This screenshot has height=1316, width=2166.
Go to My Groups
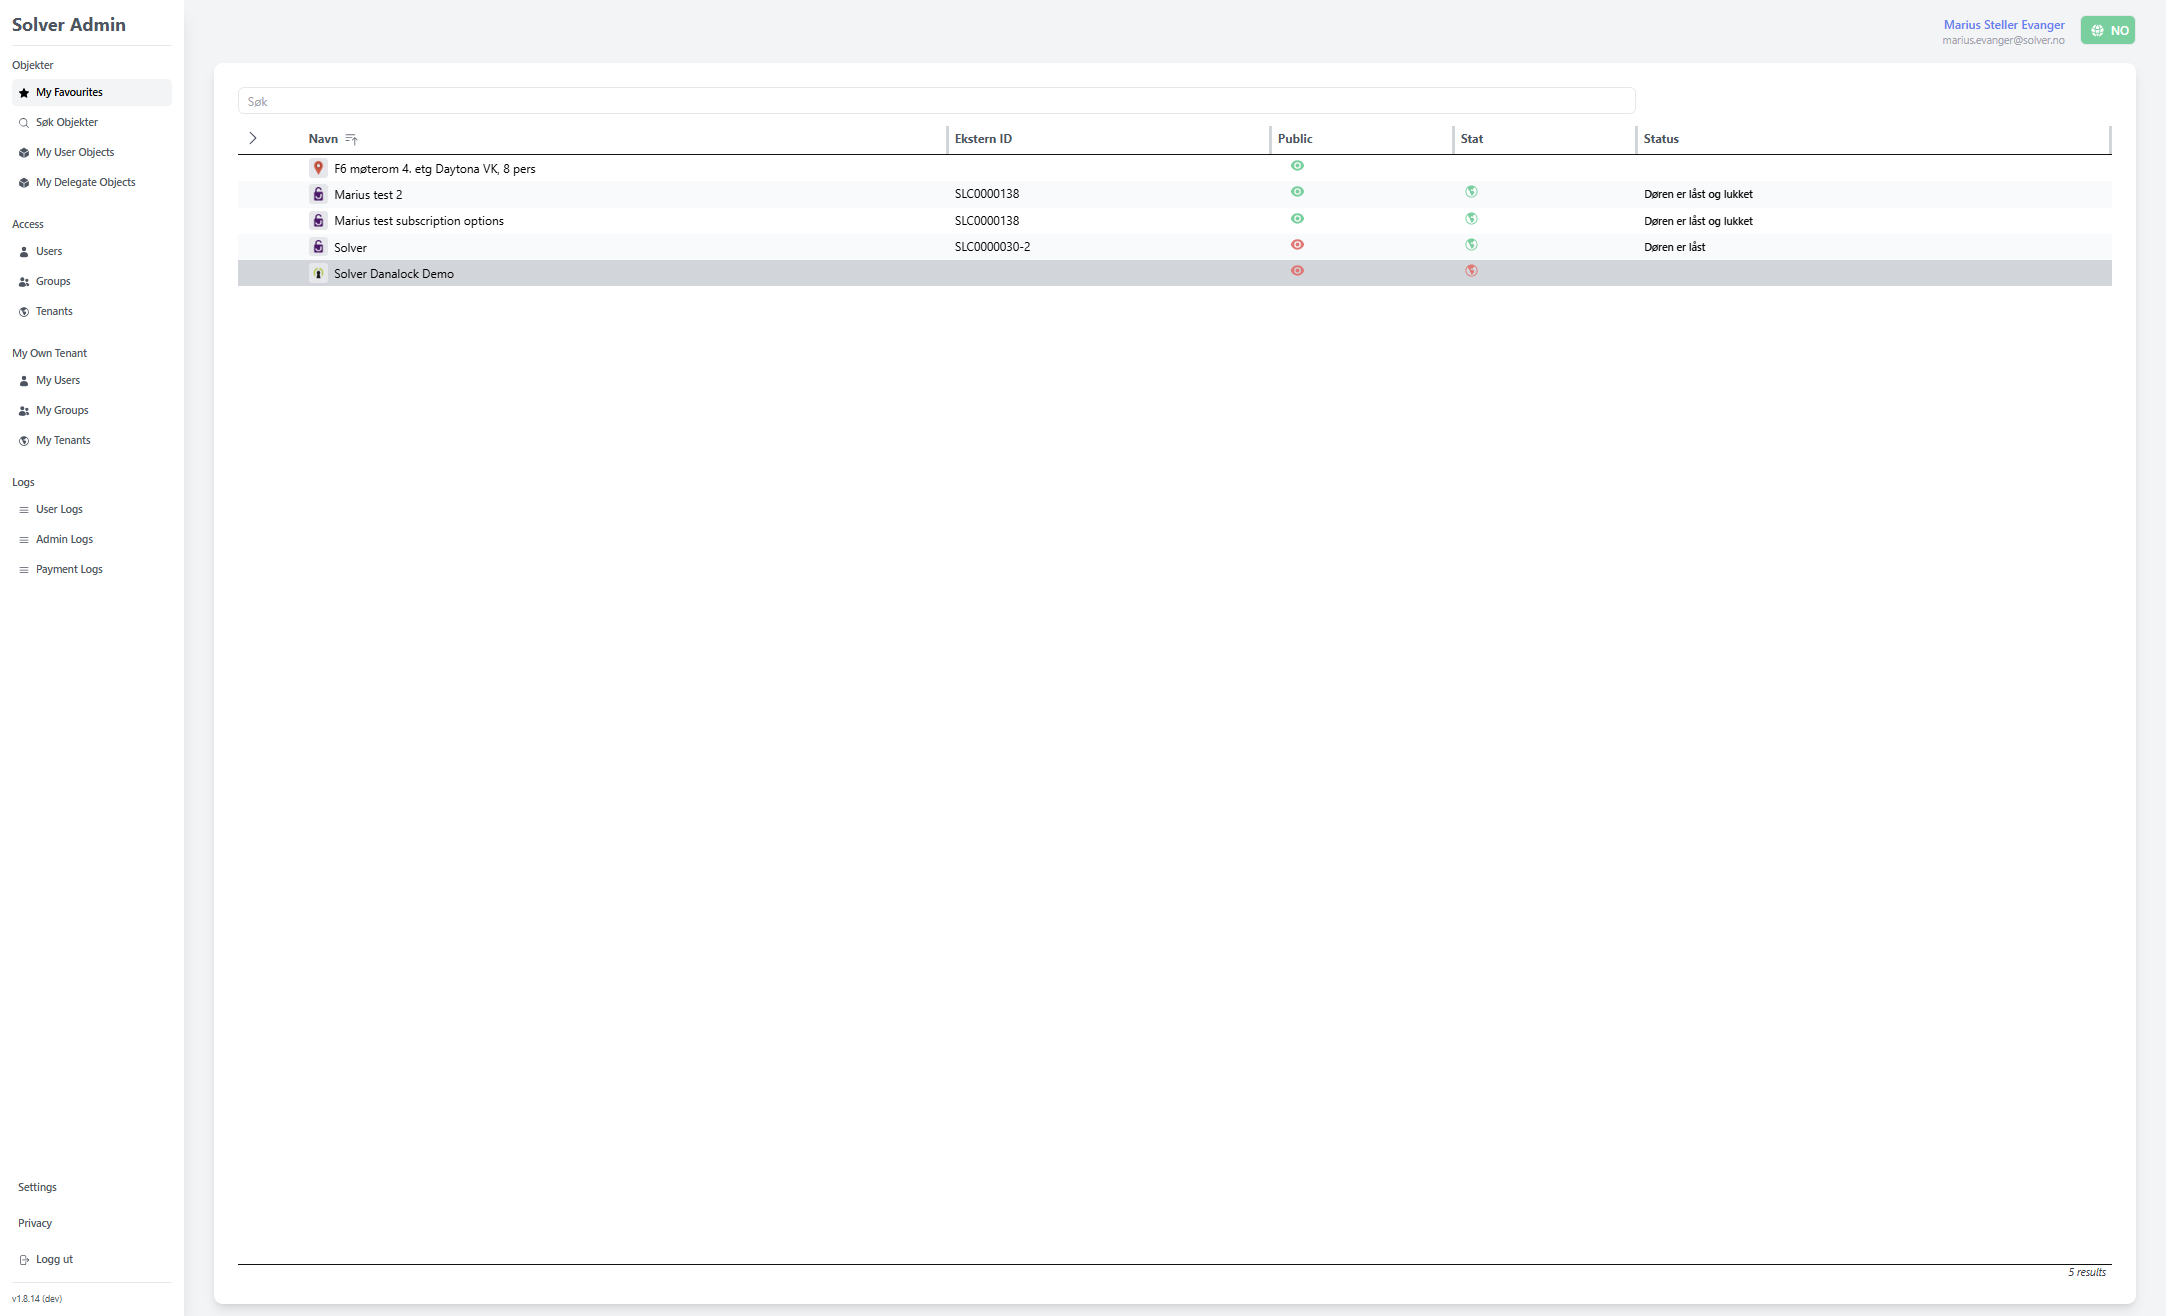(x=92, y=410)
